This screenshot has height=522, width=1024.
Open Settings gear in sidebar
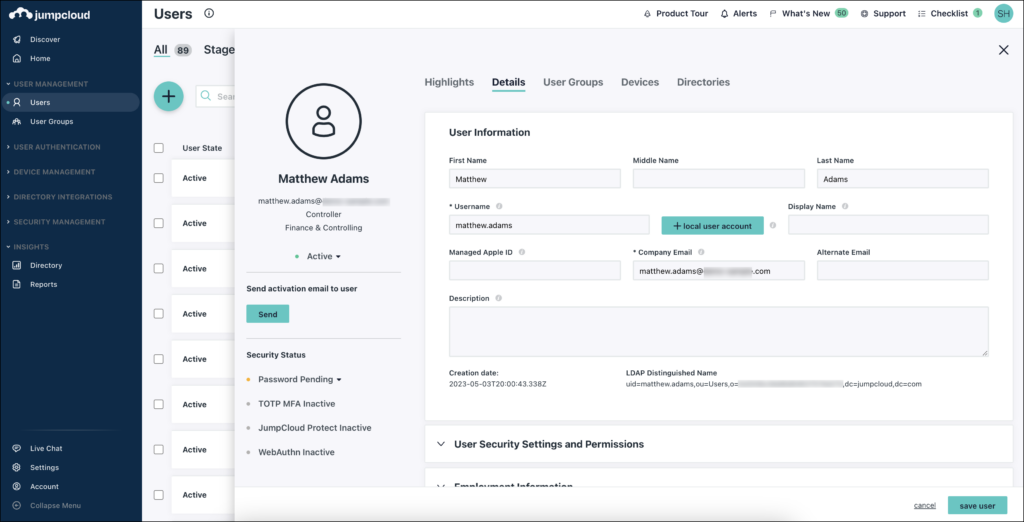pyautogui.click(x=44, y=467)
